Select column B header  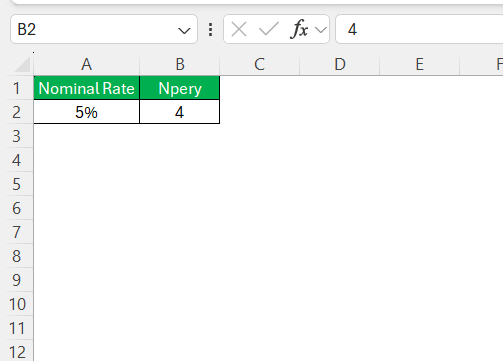(x=180, y=64)
